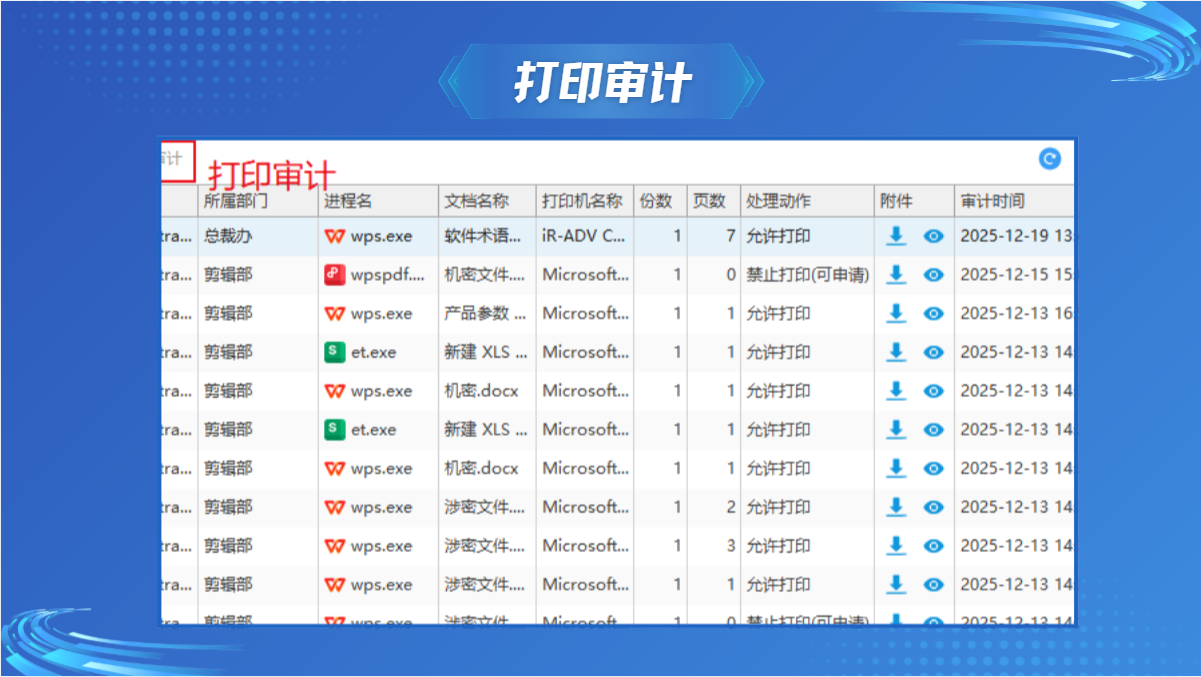Image resolution: width=1201 pixels, height=677 pixels.
Task: Select 允许打印 in the 产品参数 row
Action: [807, 313]
